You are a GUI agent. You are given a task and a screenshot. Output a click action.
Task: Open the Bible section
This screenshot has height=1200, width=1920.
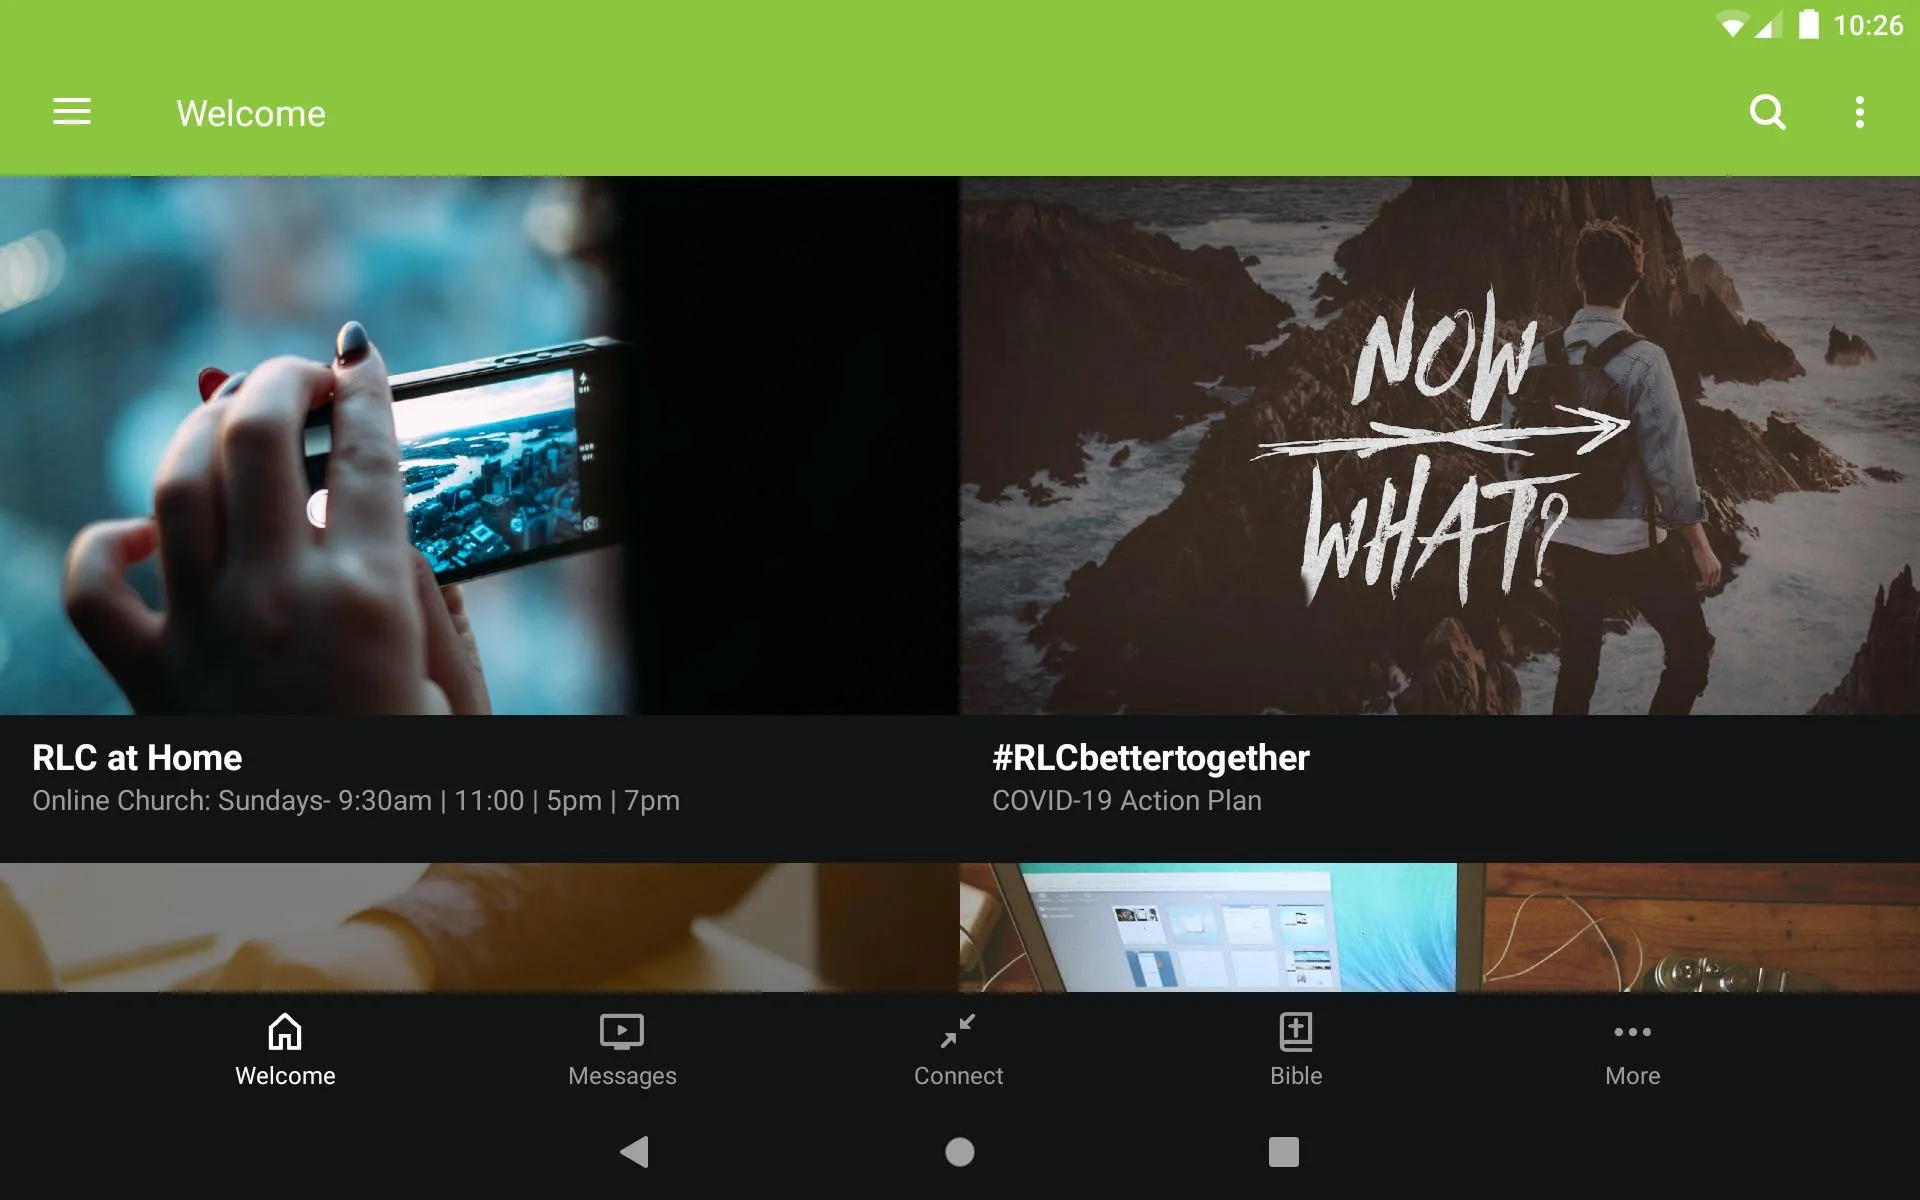[x=1295, y=1049]
